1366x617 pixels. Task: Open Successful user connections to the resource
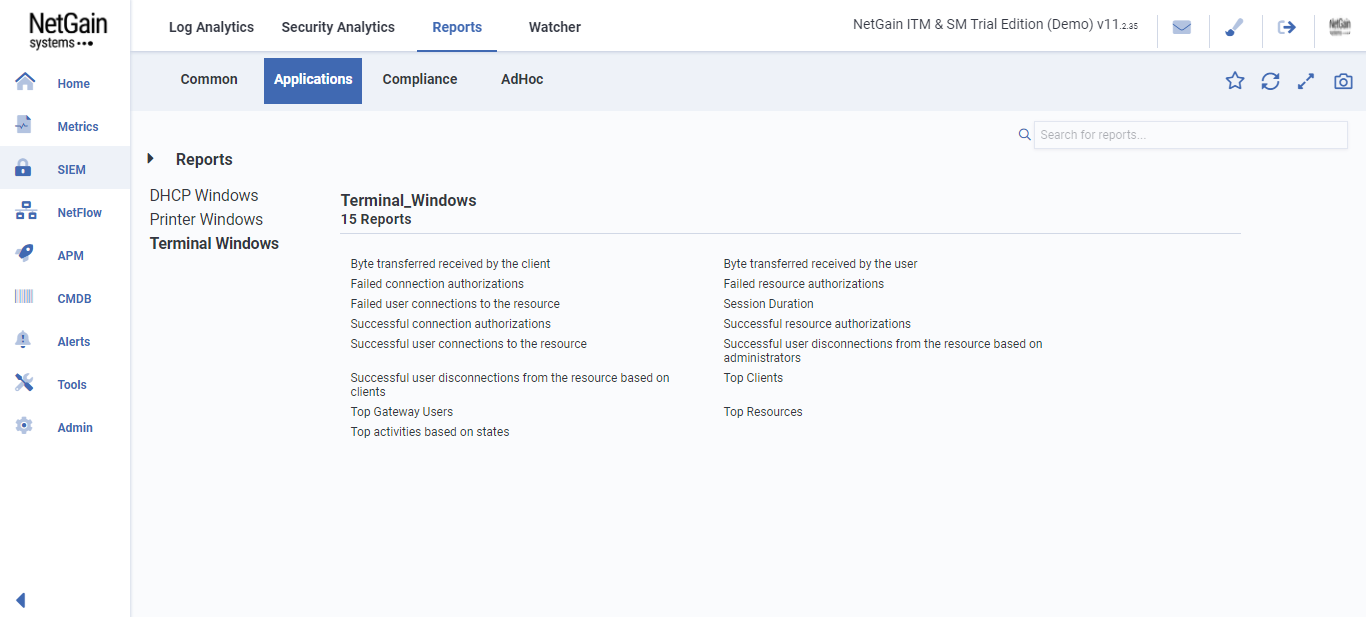click(468, 344)
